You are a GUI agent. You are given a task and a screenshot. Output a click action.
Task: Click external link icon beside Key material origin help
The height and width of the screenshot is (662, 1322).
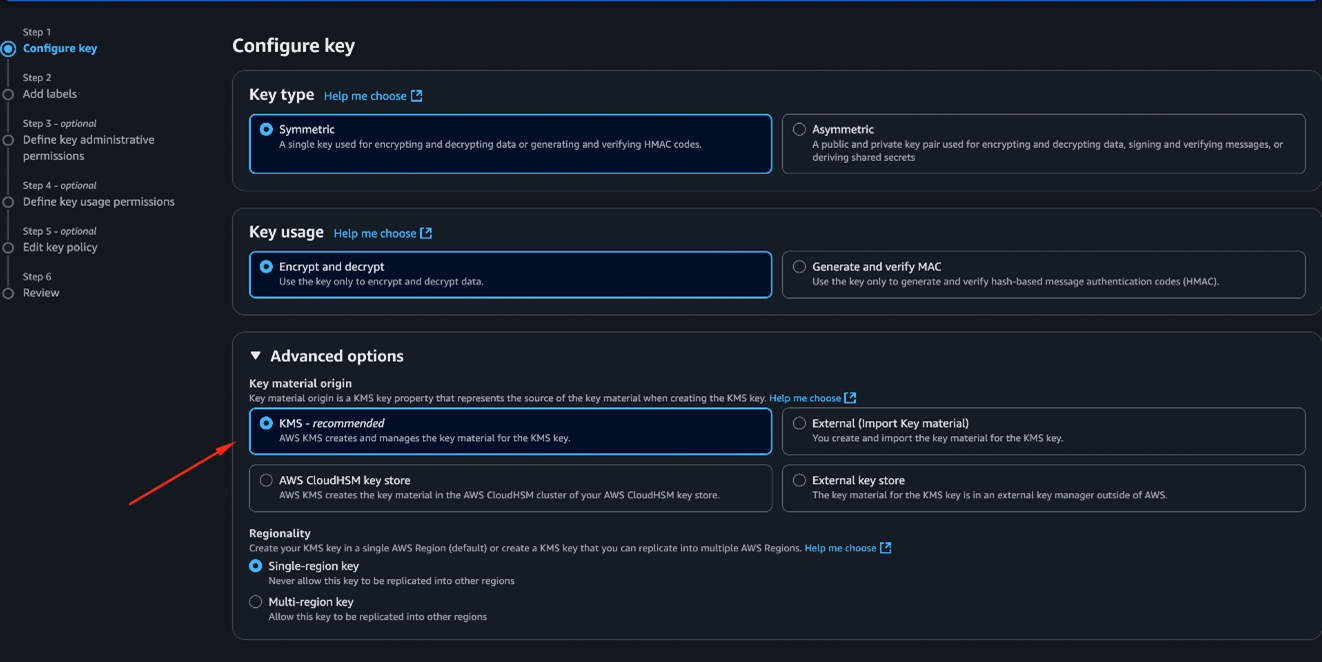[850, 398]
